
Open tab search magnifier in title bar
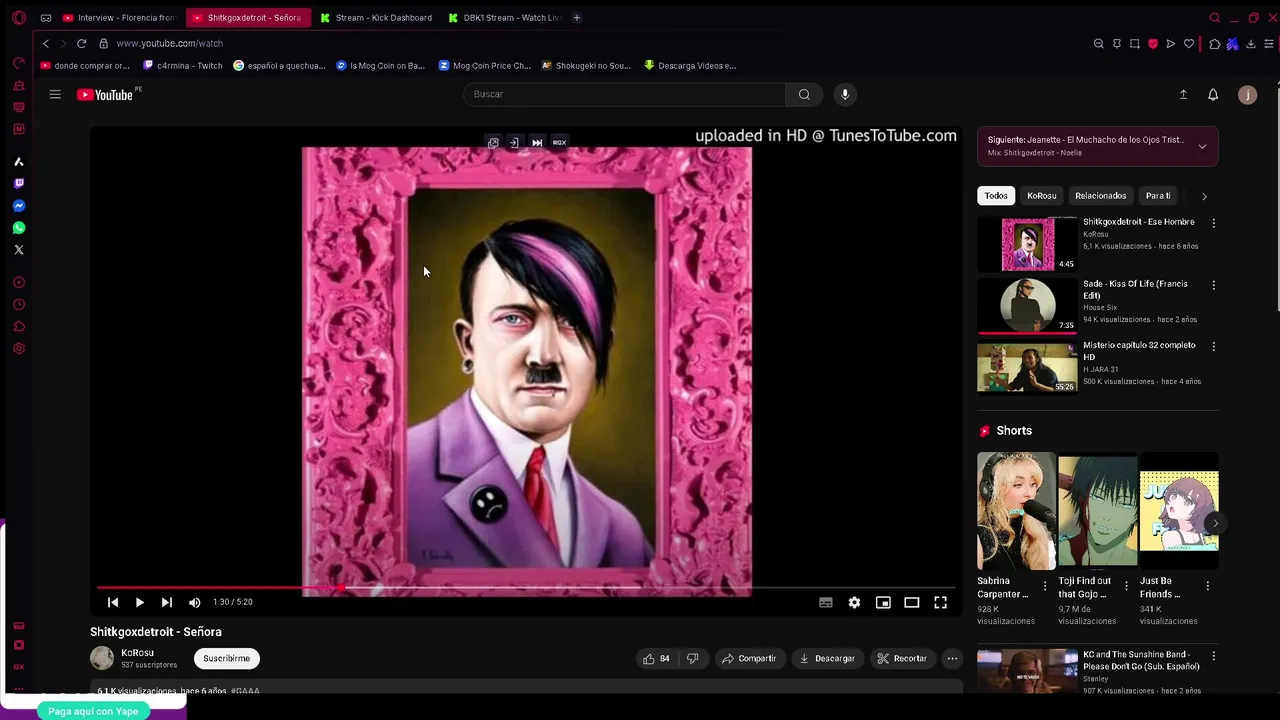pyautogui.click(x=1215, y=18)
